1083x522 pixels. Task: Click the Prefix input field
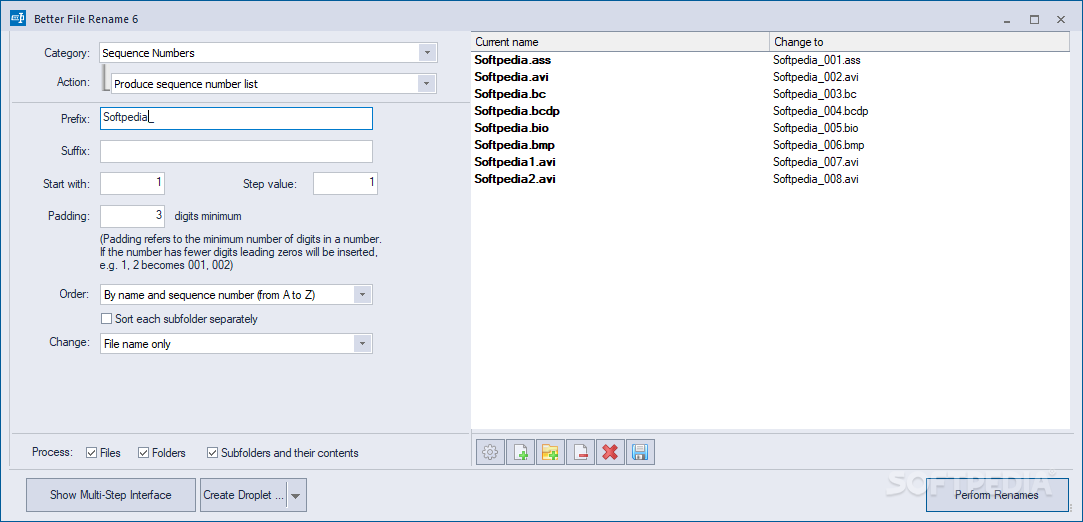[236, 118]
